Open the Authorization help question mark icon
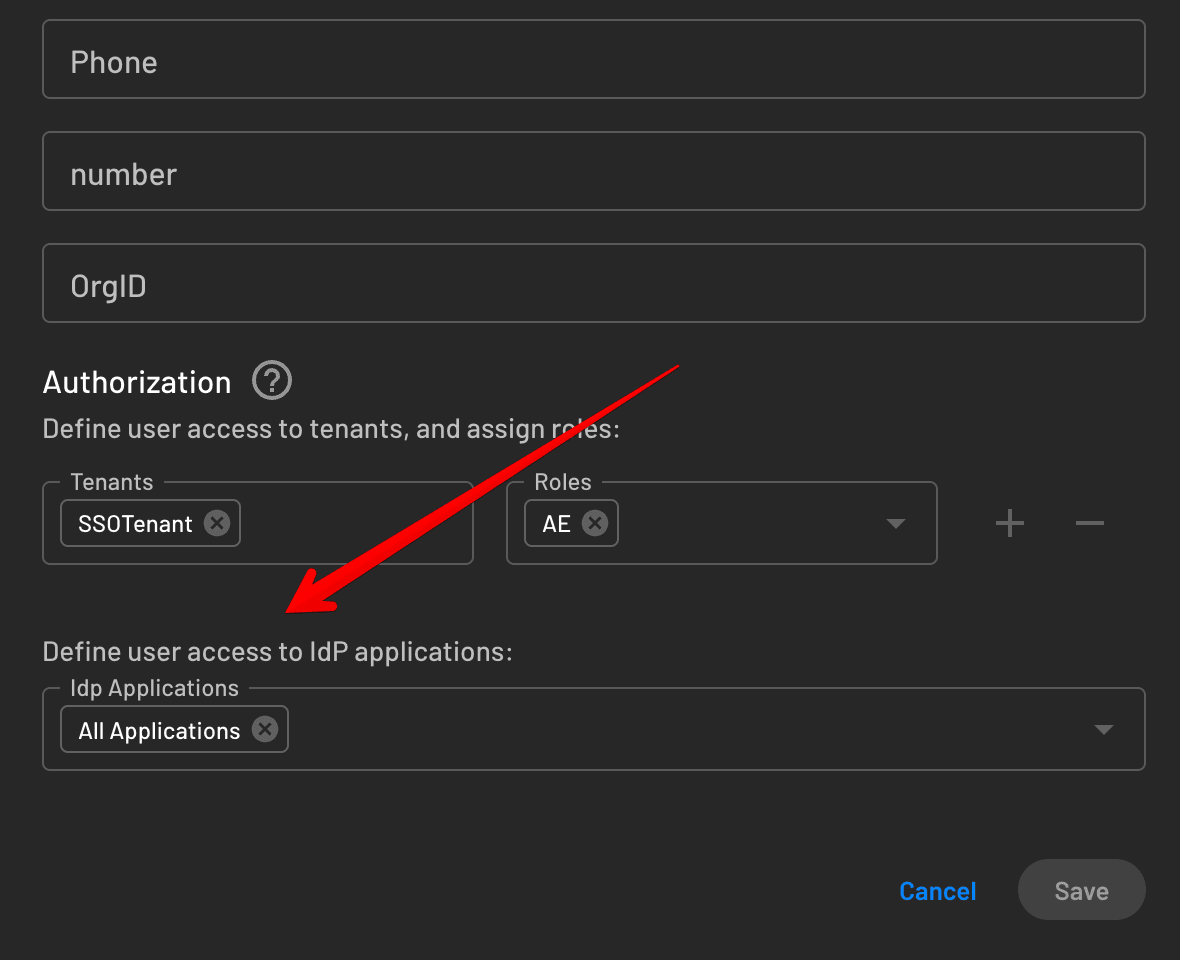The height and width of the screenshot is (960, 1180). coord(272,381)
